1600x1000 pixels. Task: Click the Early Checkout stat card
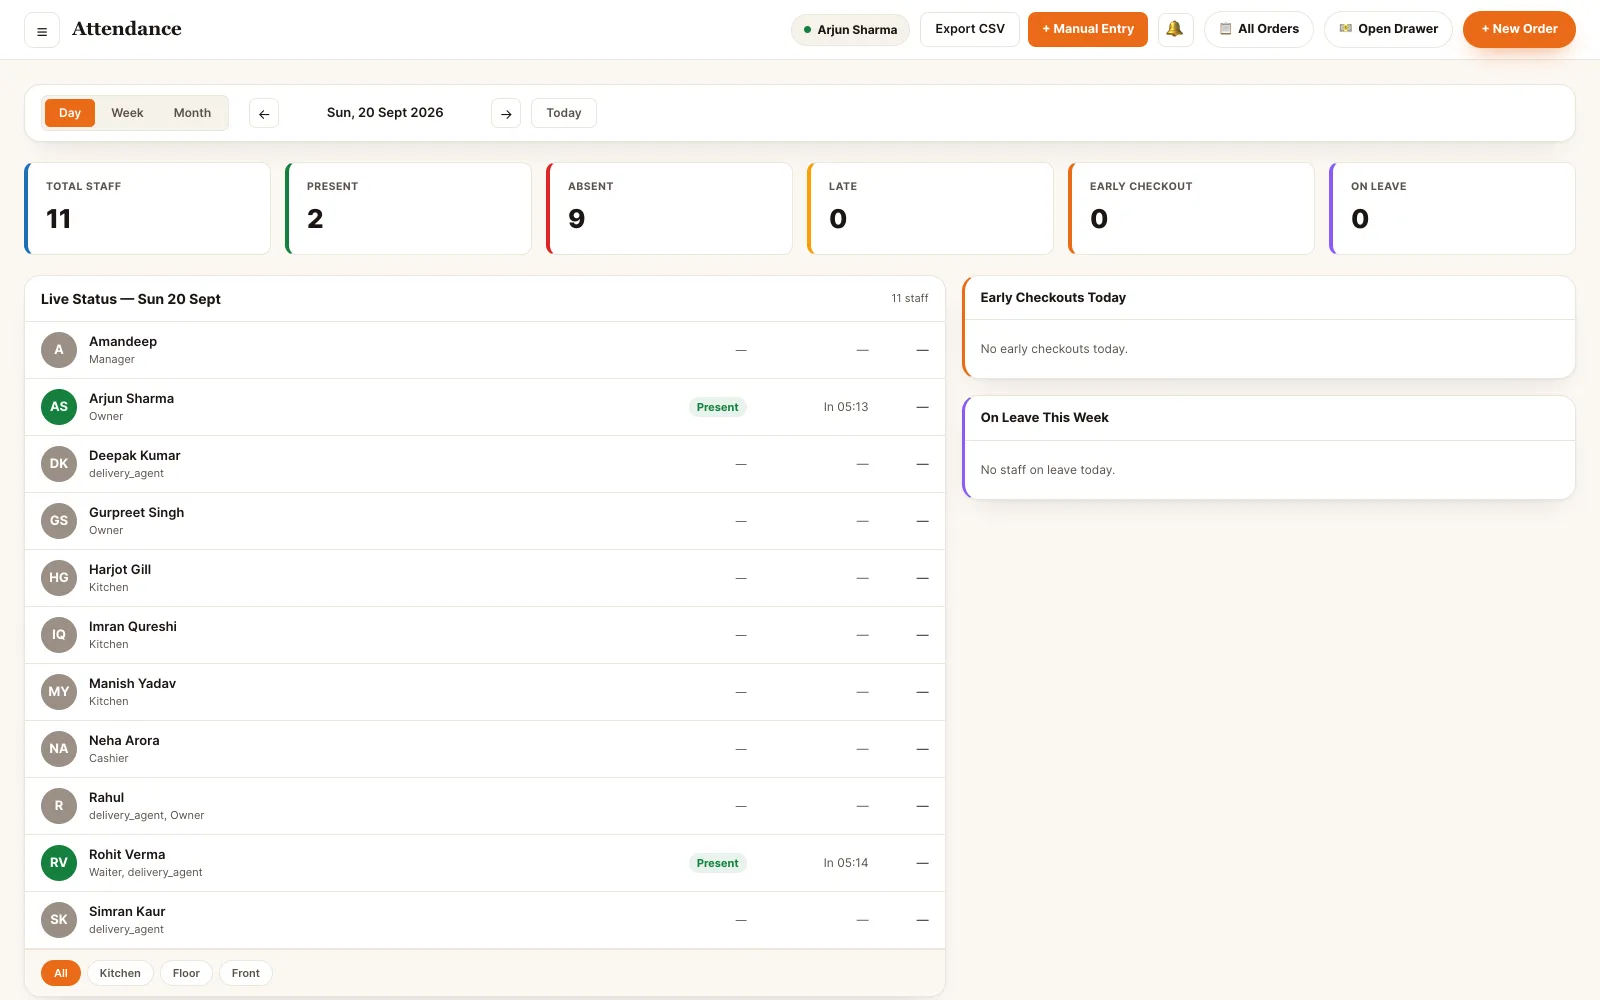click(x=1191, y=208)
